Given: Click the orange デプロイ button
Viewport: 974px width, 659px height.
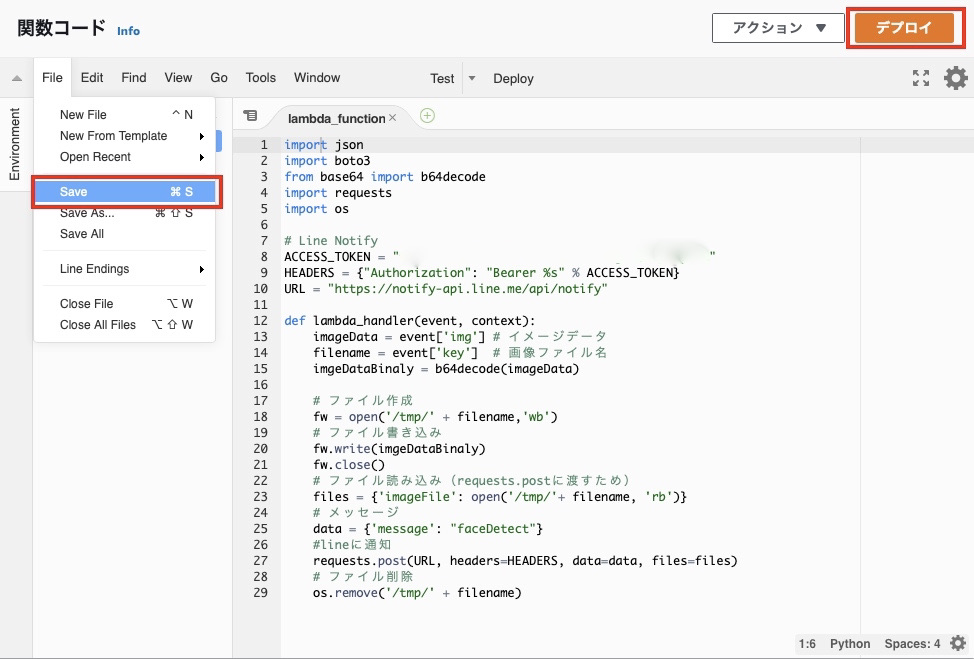Looking at the screenshot, I should pos(904,28).
